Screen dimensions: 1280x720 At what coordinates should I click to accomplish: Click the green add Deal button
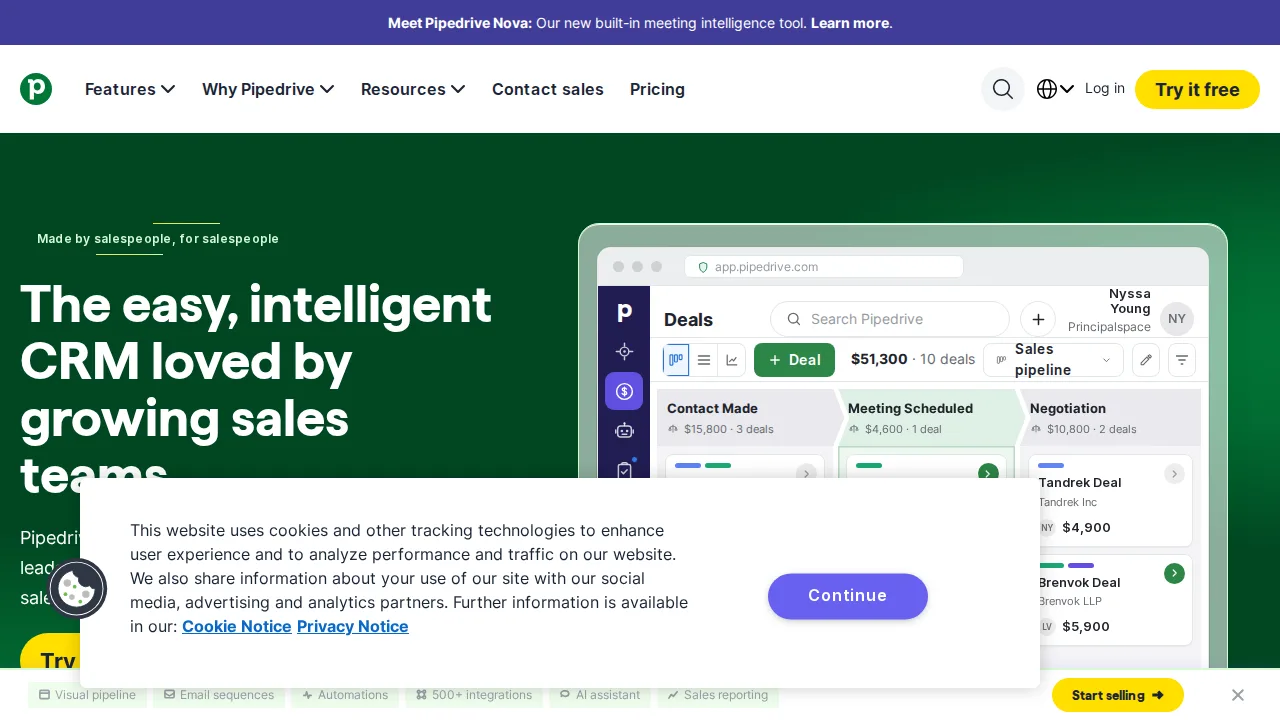794,360
